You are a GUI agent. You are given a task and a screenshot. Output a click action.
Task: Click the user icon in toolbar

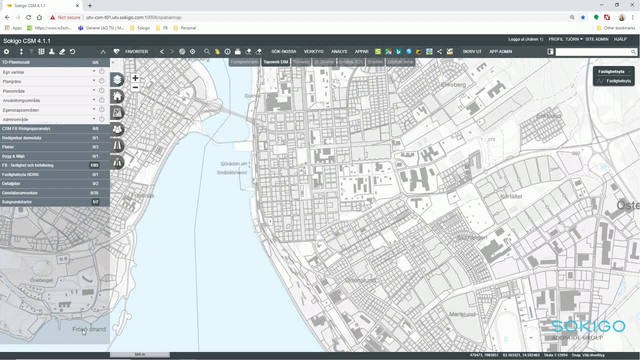(52, 52)
